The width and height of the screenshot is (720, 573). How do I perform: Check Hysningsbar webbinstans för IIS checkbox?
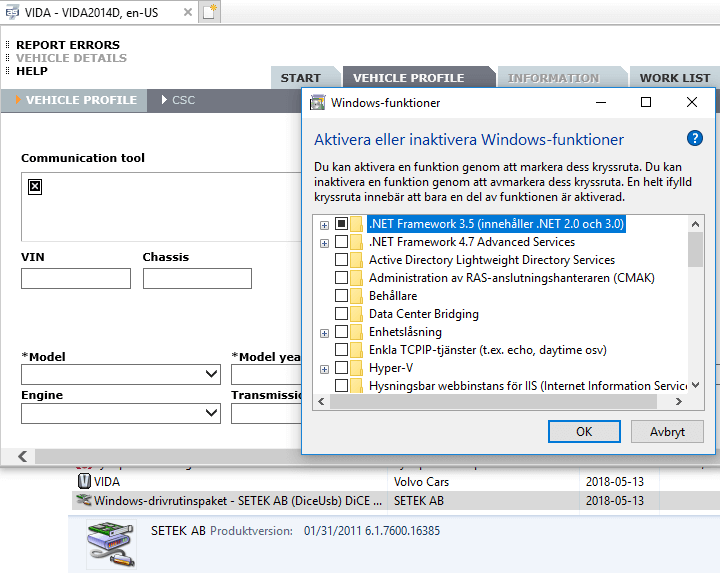click(x=341, y=385)
